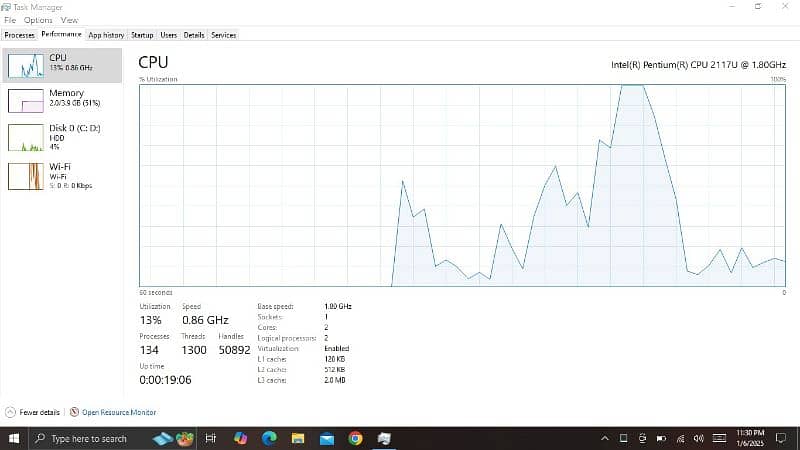The image size is (800, 450).
Task: Show hidden system tray icons chevron
Action: point(604,438)
